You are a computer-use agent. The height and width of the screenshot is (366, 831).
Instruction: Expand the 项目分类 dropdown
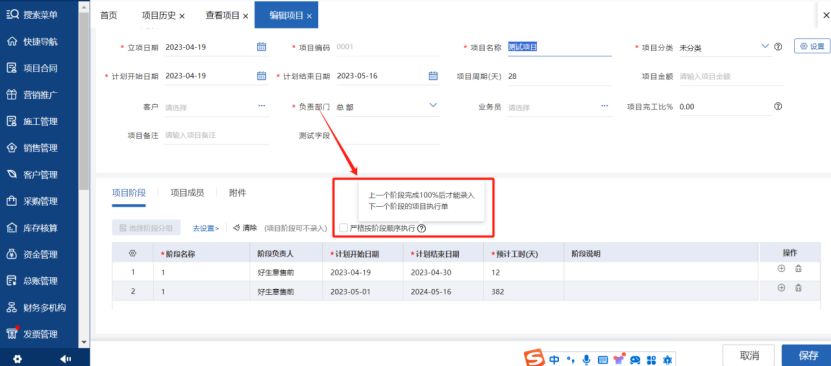point(765,47)
